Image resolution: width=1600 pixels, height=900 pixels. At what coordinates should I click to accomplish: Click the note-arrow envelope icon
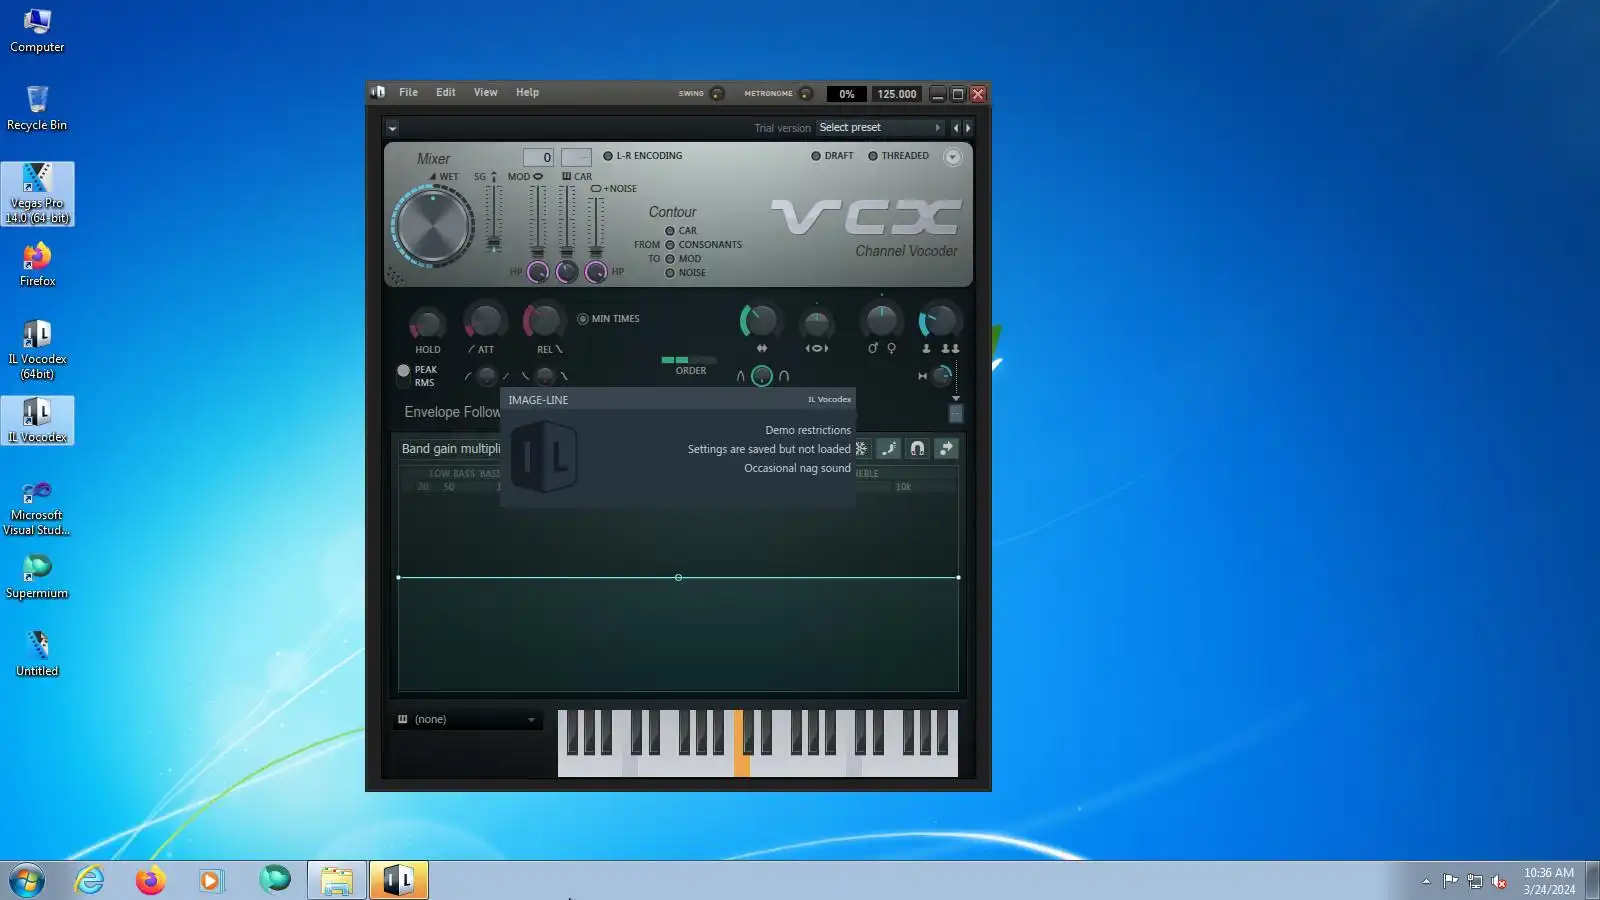click(x=946, y=449)
